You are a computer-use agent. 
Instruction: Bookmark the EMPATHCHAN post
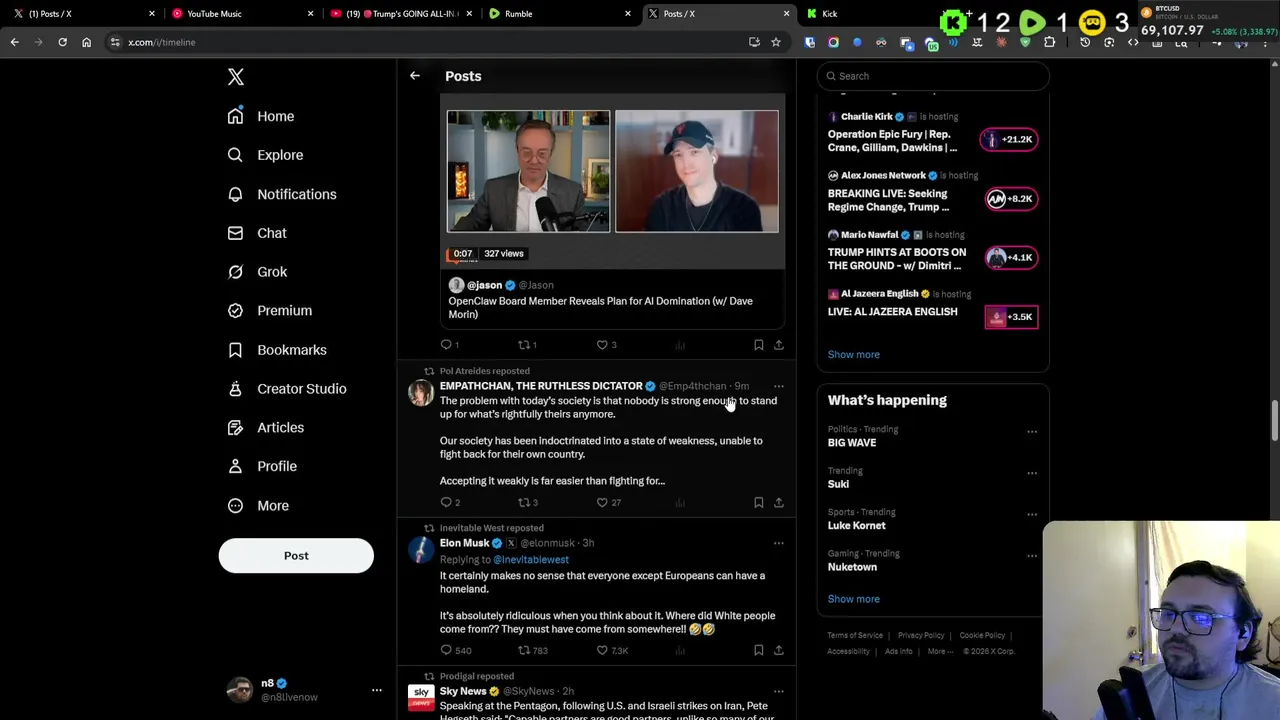click(759, 503)
